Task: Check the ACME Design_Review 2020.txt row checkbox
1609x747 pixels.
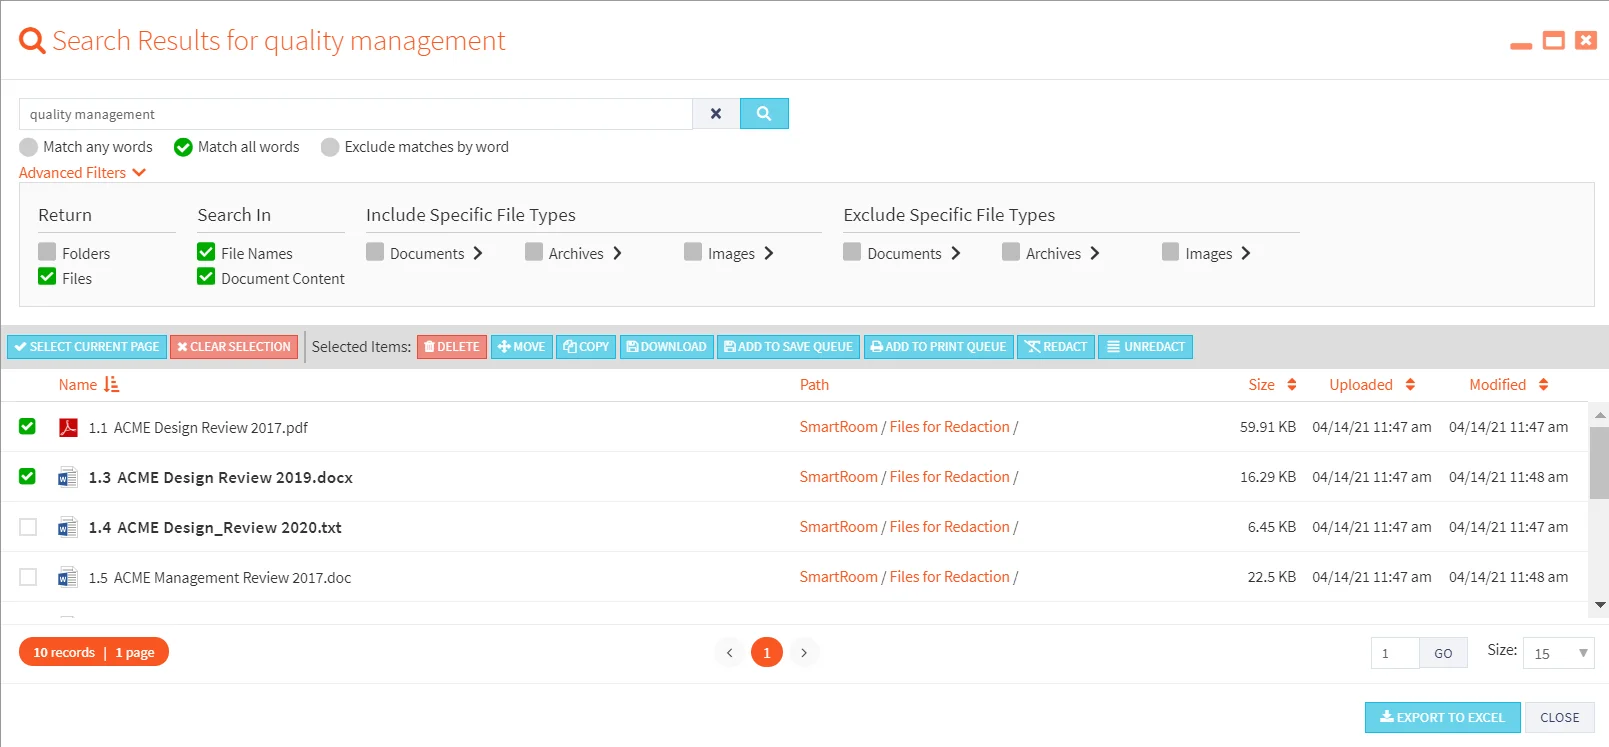Action: [x=28, y=527]
